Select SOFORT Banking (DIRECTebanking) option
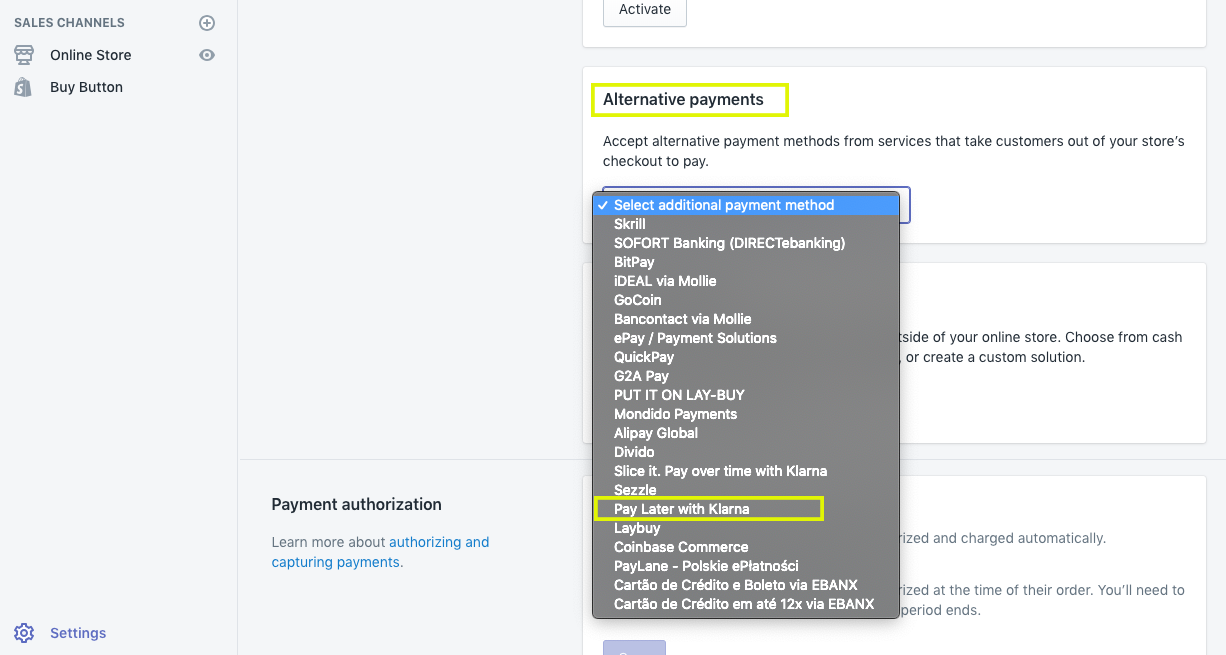1226x655 pixels. 746,243
